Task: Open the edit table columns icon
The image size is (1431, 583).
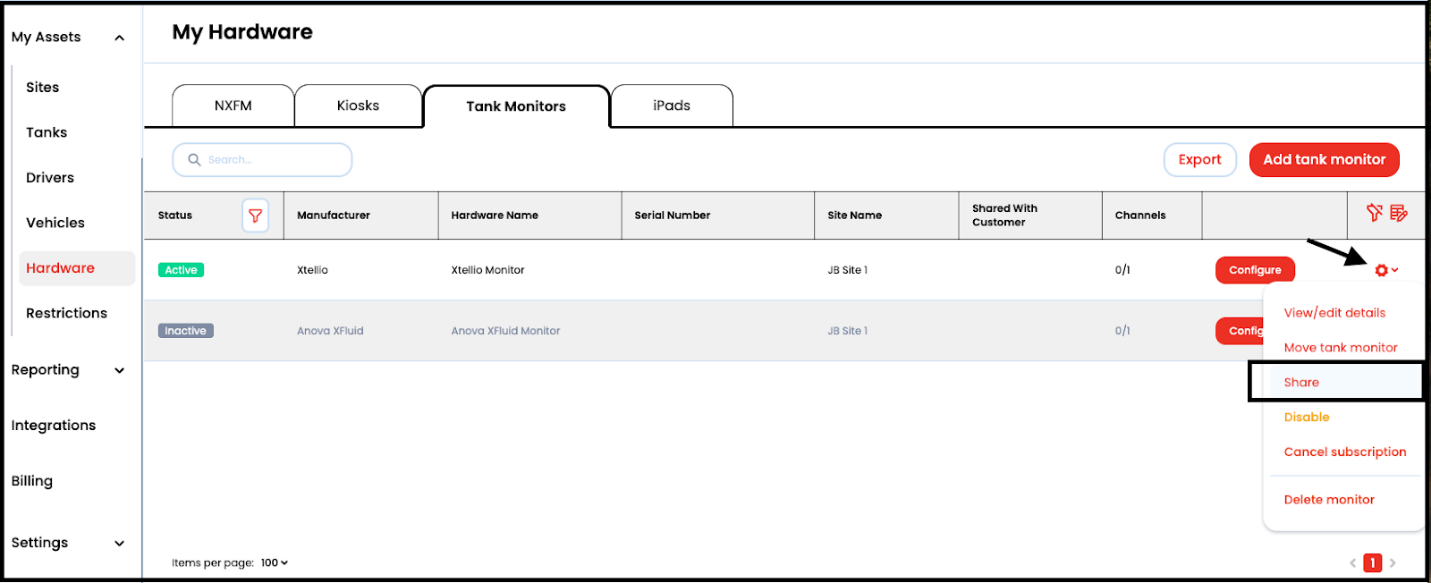Action: click(1398, 212)
